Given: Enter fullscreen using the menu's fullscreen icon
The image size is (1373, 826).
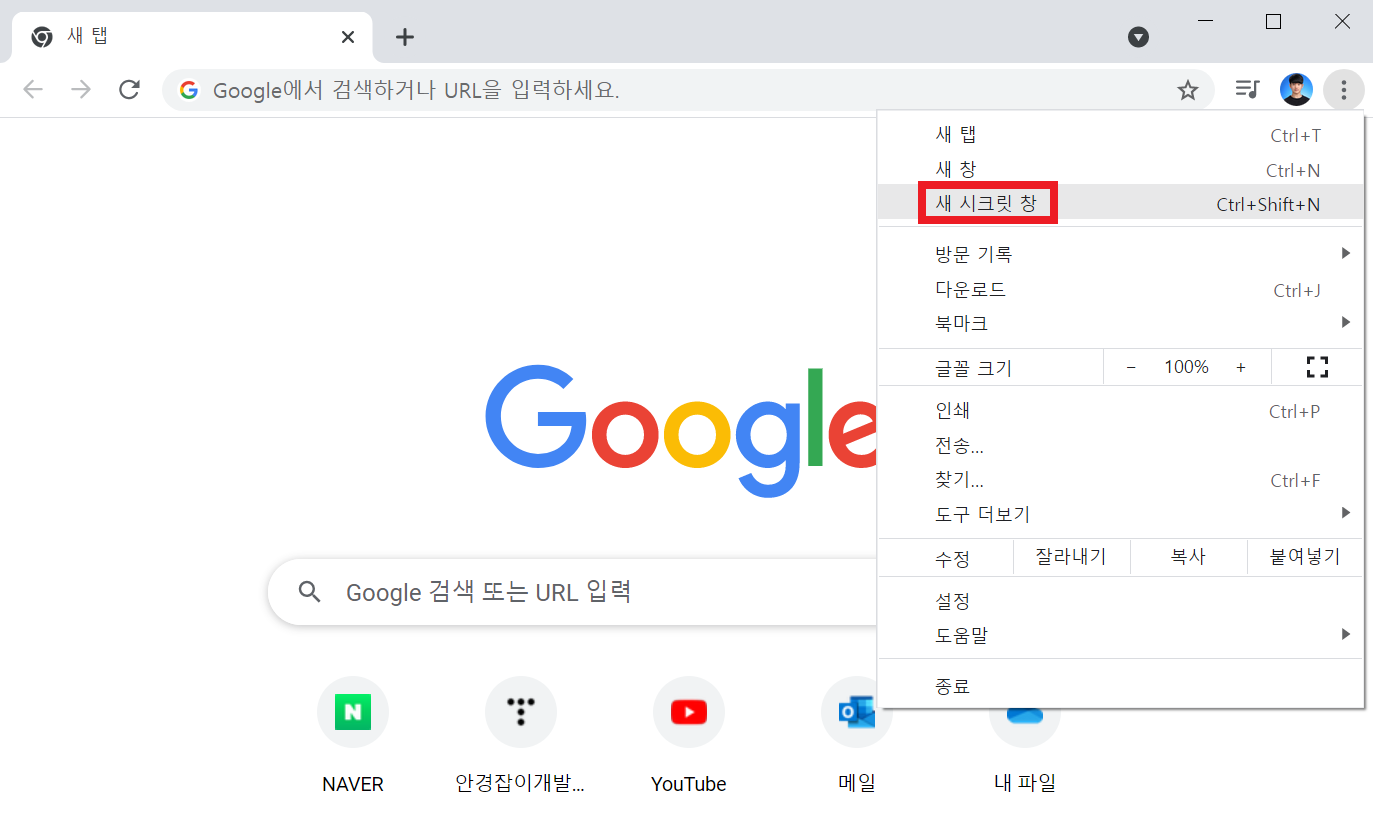Looking at the screenshot, I should tap(1317, 367).
